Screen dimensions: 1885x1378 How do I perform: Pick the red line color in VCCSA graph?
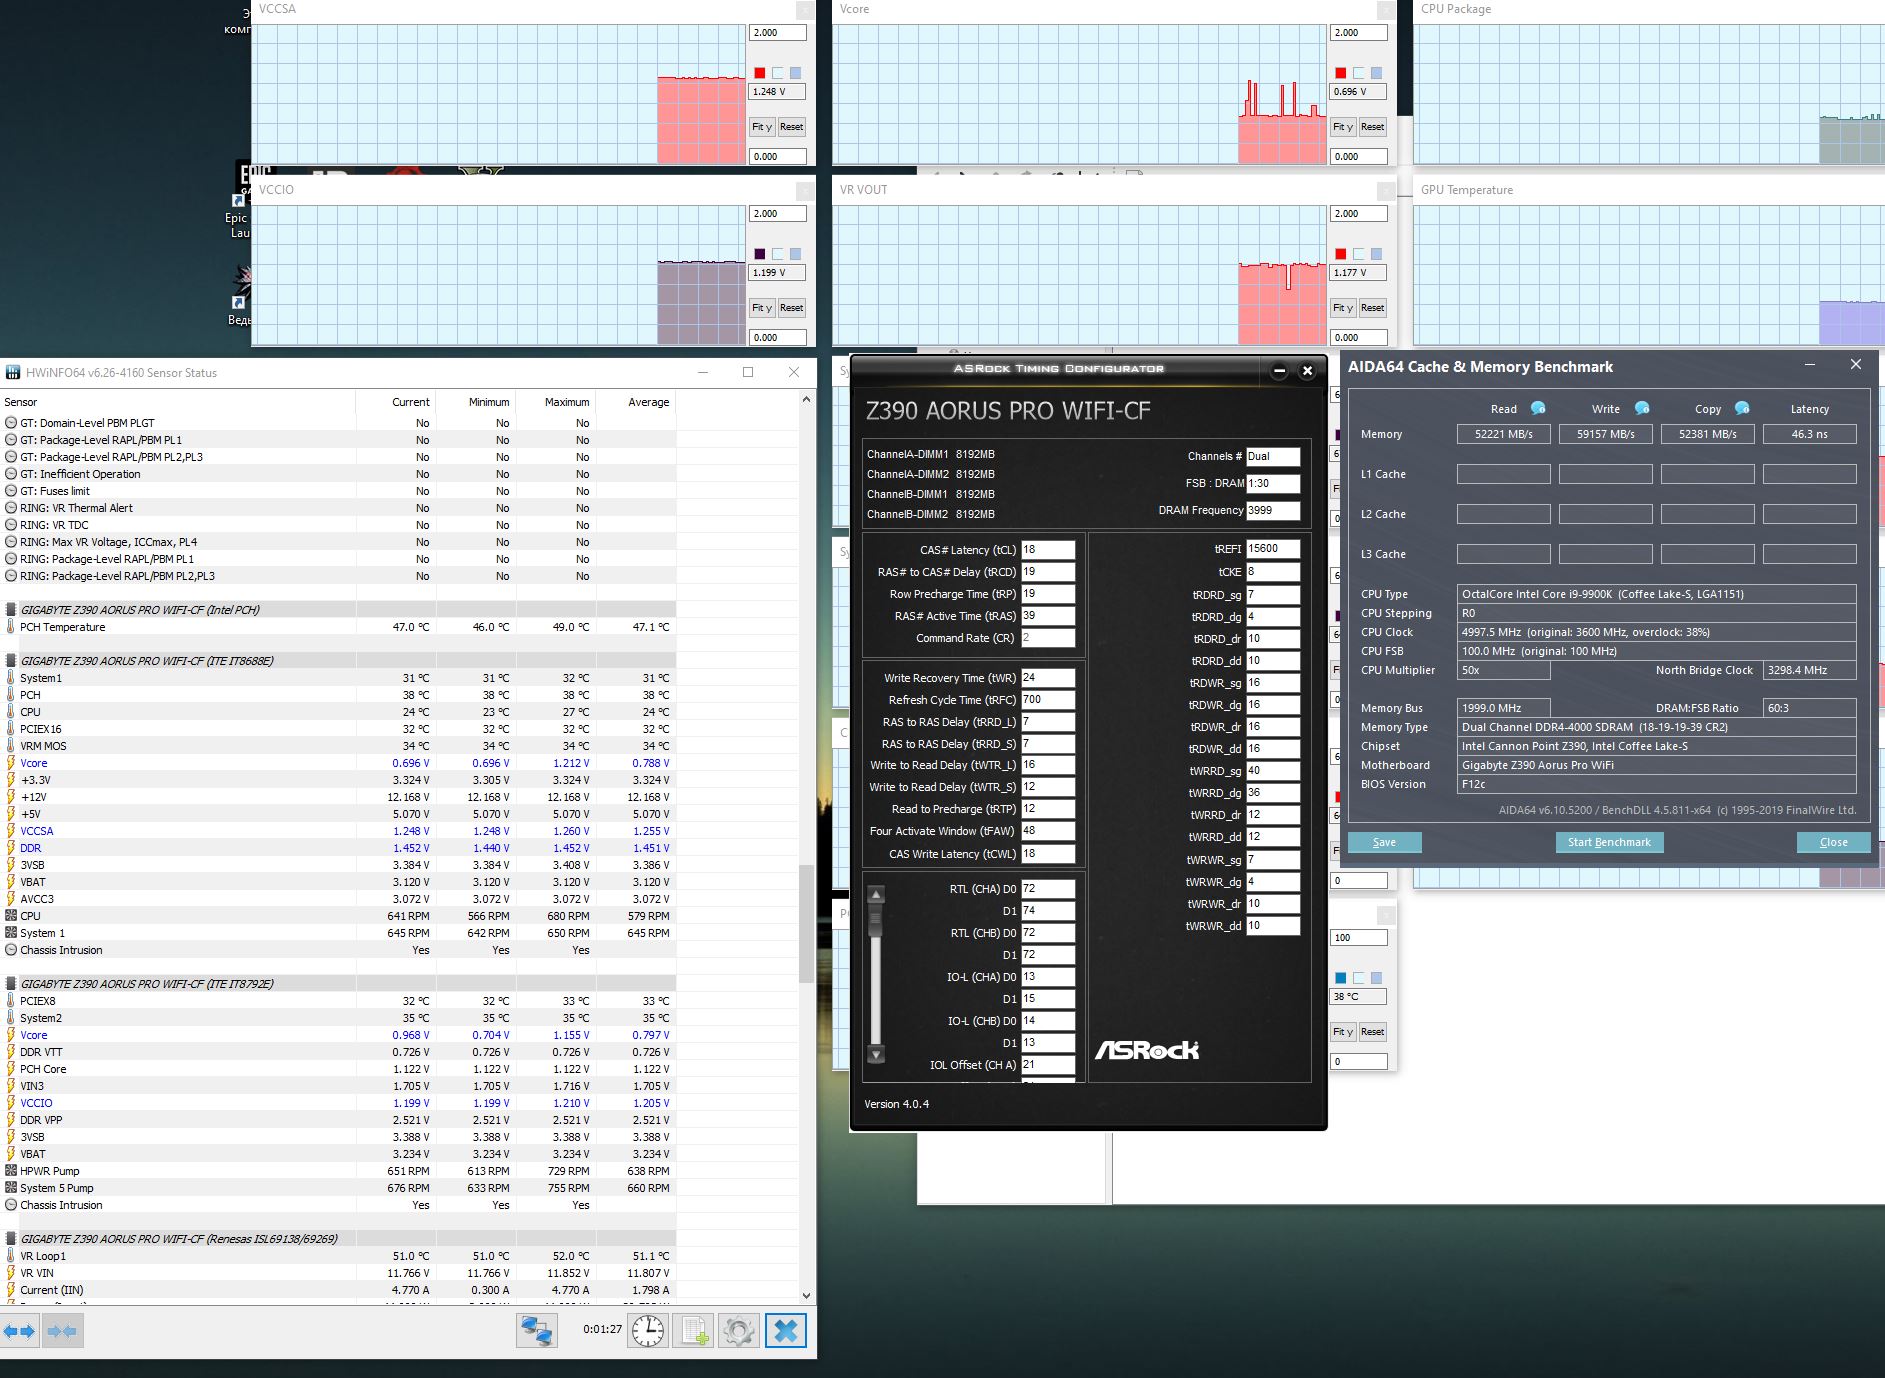click(760, 73)
